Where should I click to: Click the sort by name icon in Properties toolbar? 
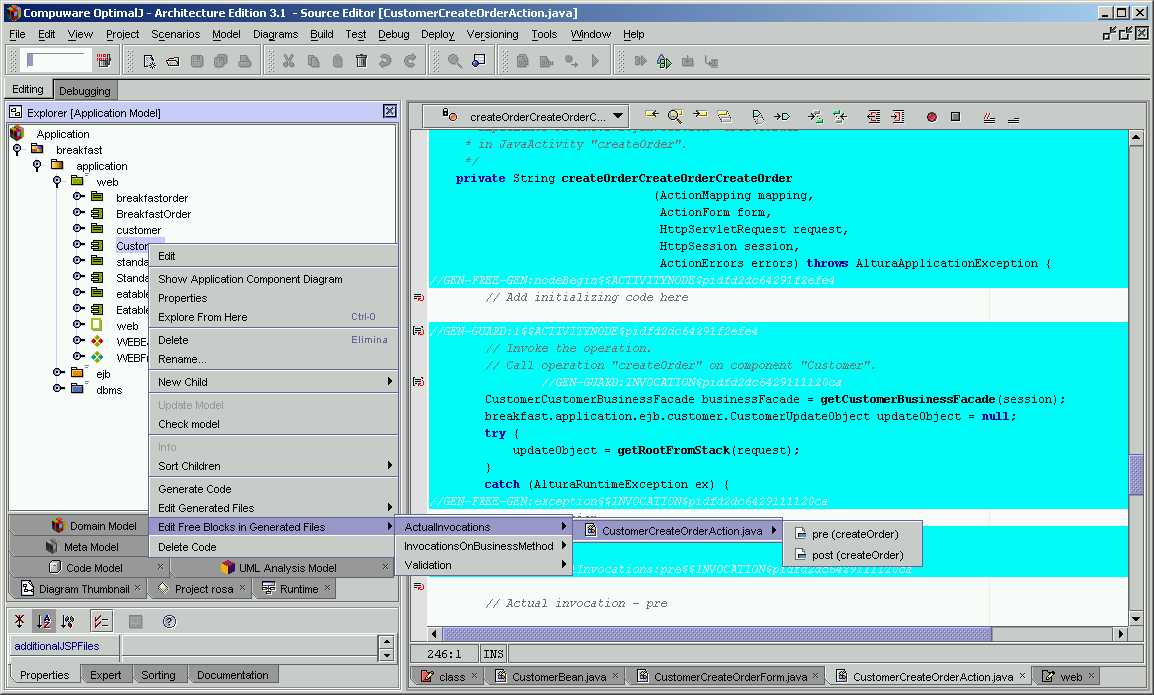[44, 621]
